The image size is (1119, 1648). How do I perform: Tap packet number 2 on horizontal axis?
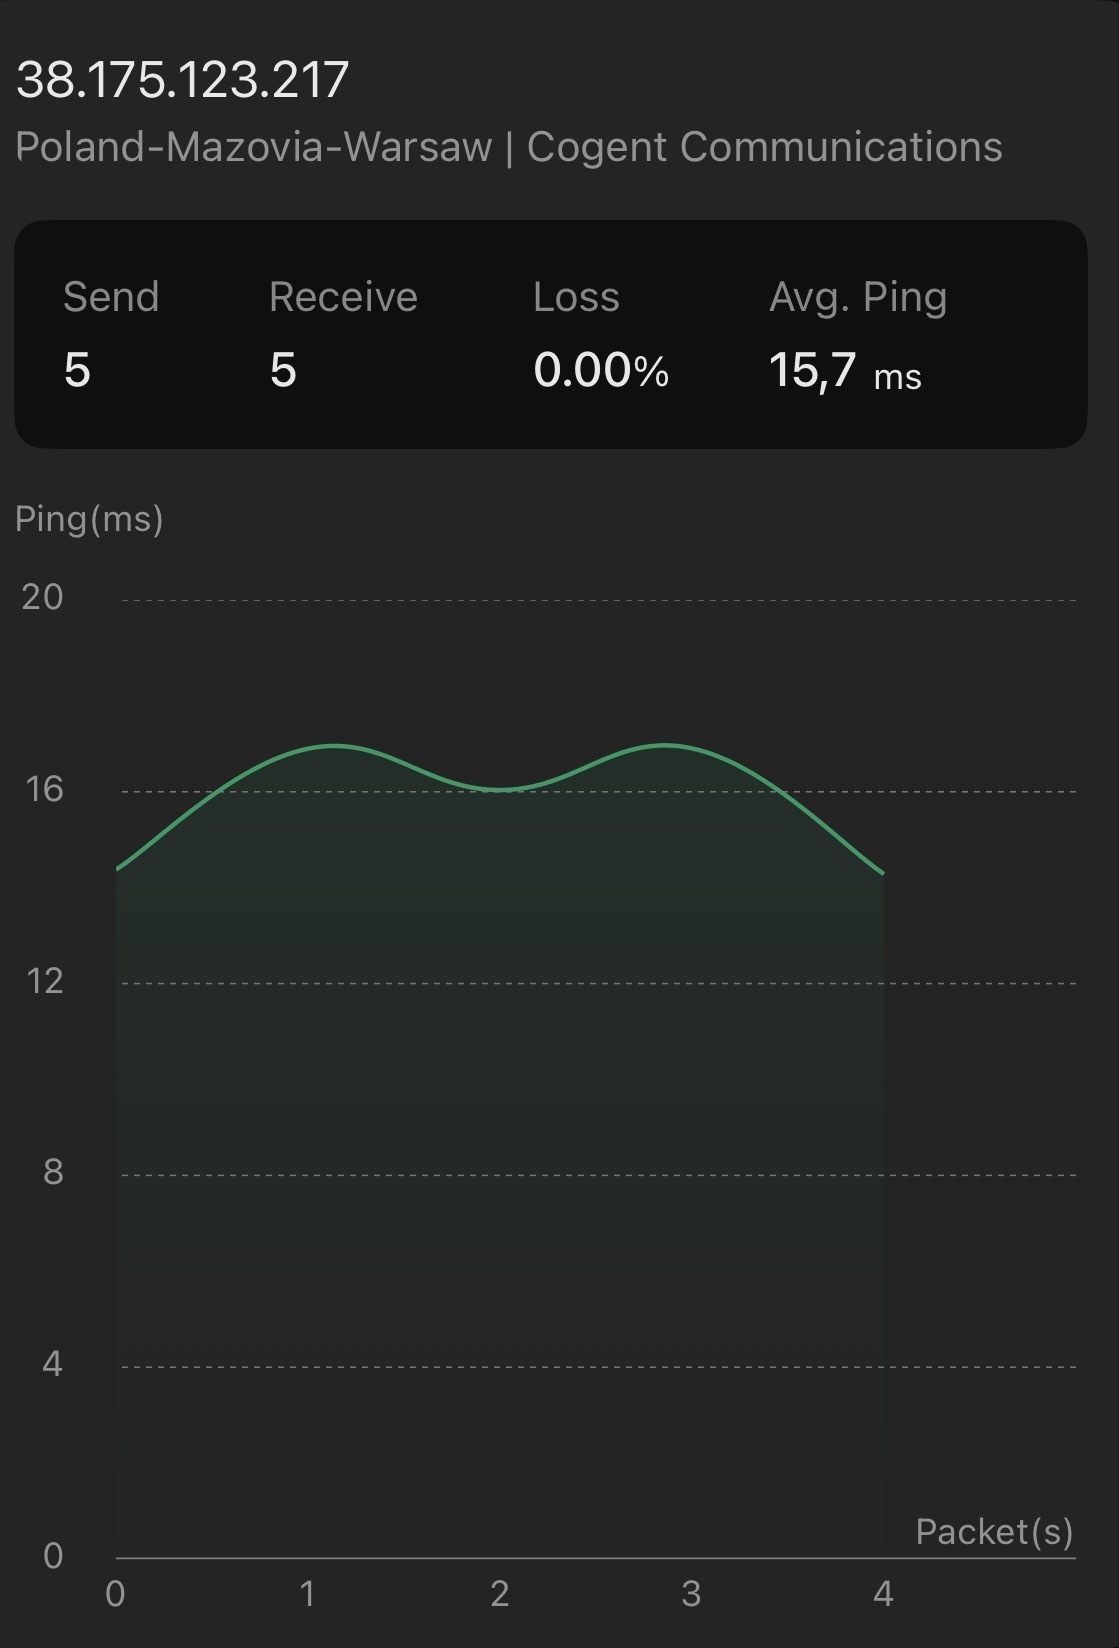pos(500,1593)
